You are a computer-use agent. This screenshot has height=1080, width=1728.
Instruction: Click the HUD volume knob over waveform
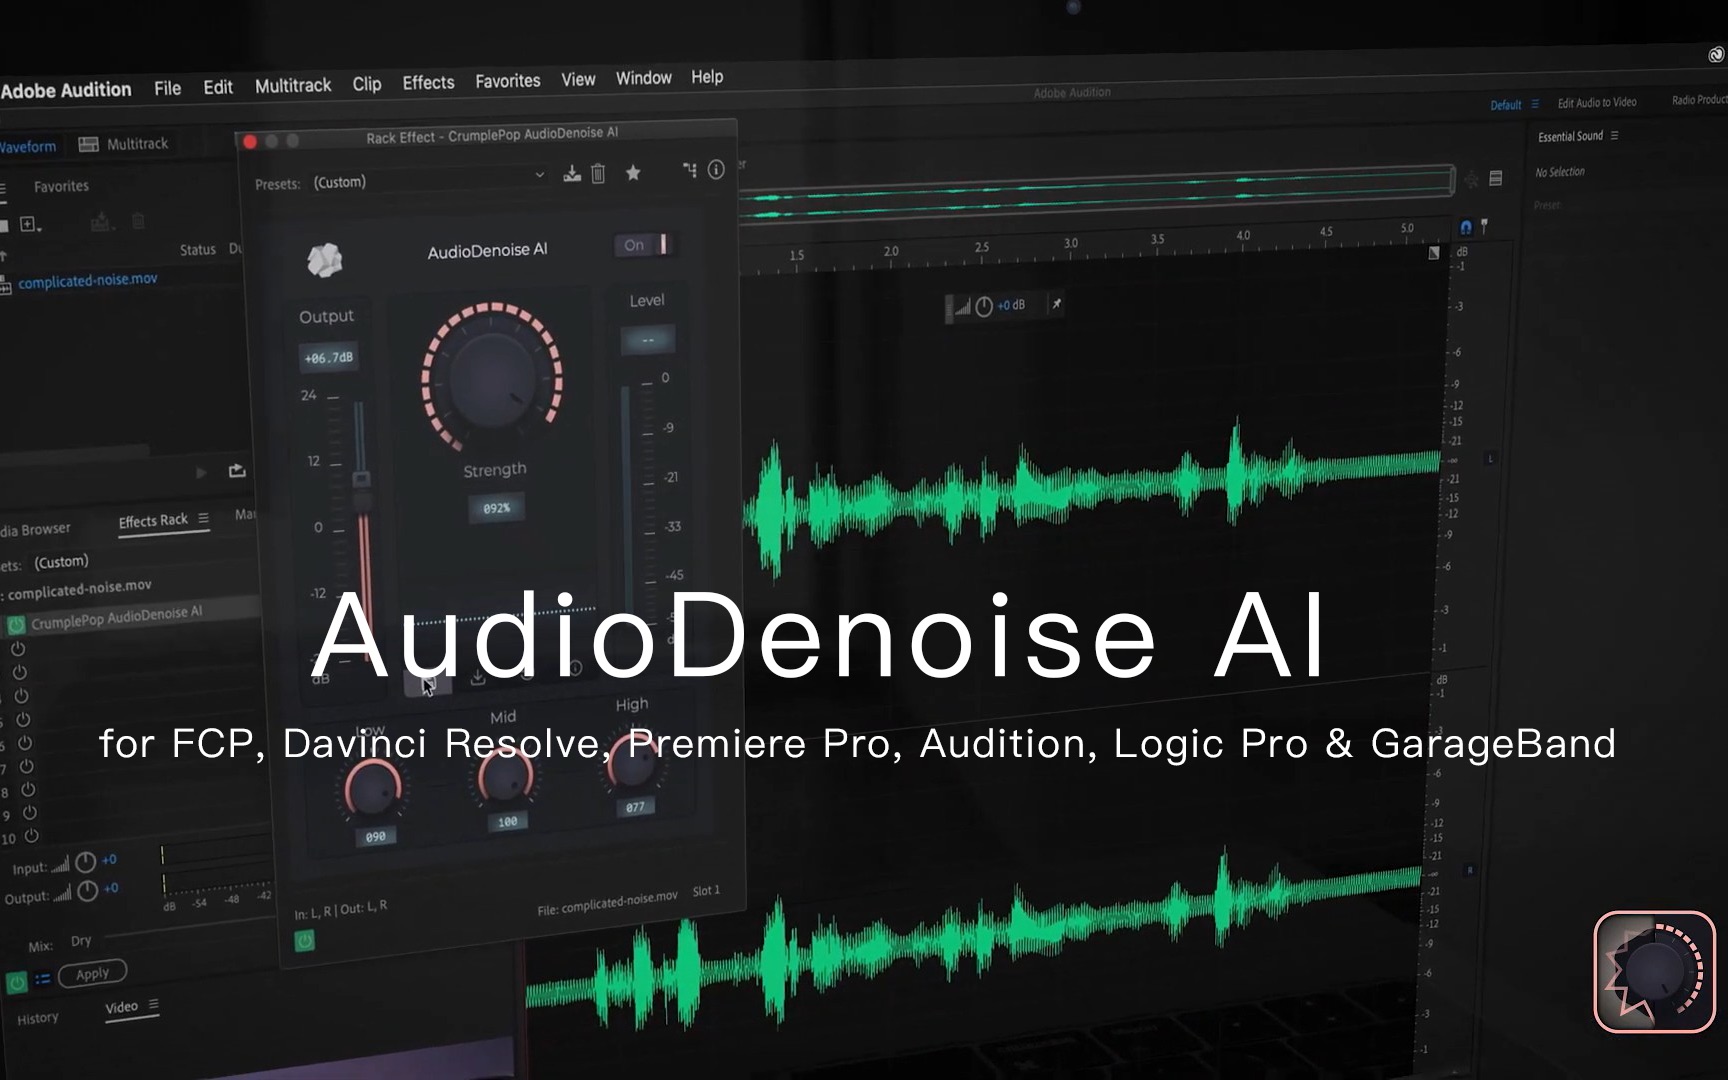984,306
